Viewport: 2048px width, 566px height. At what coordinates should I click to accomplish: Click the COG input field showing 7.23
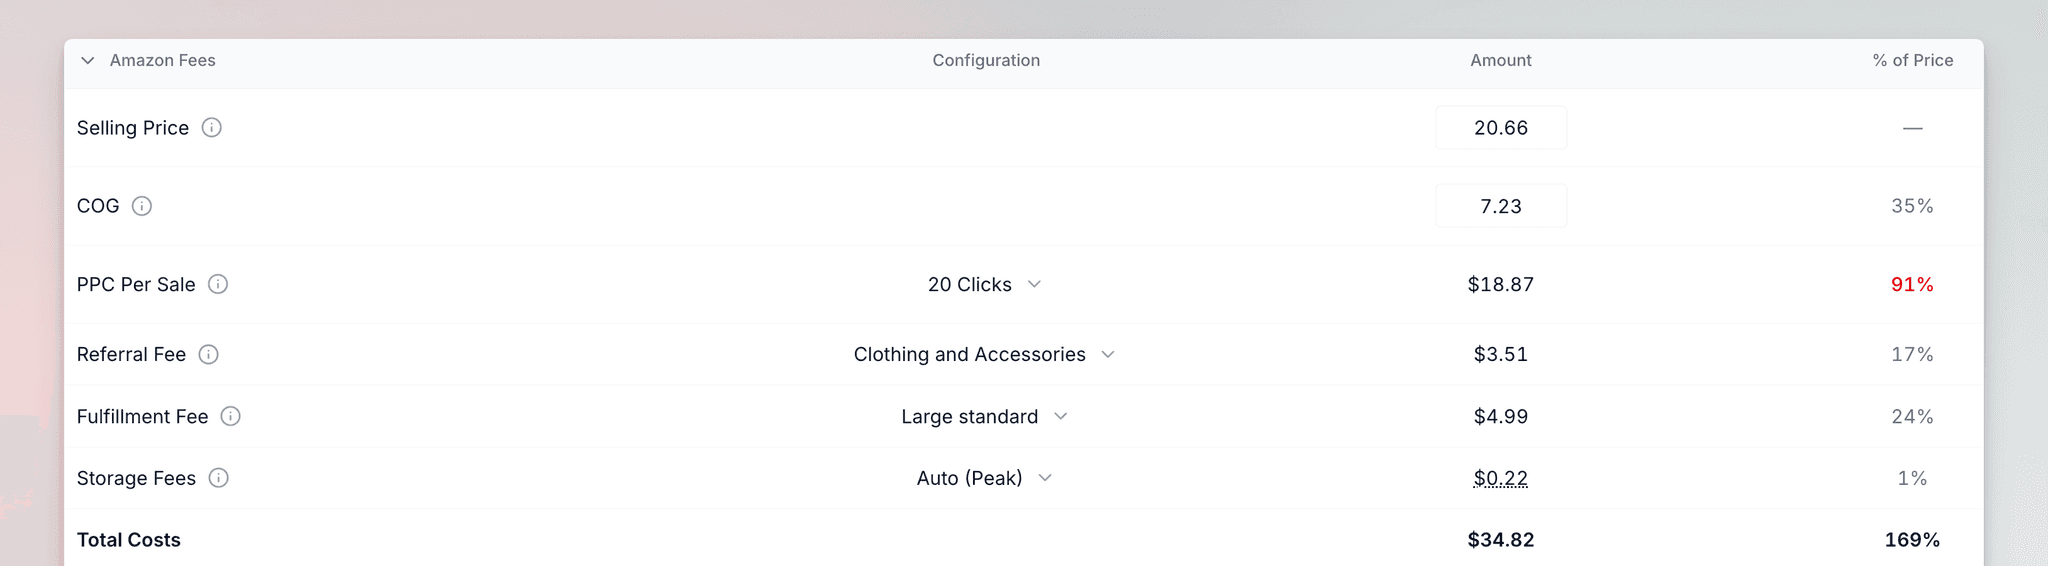tap(1501, 206)
